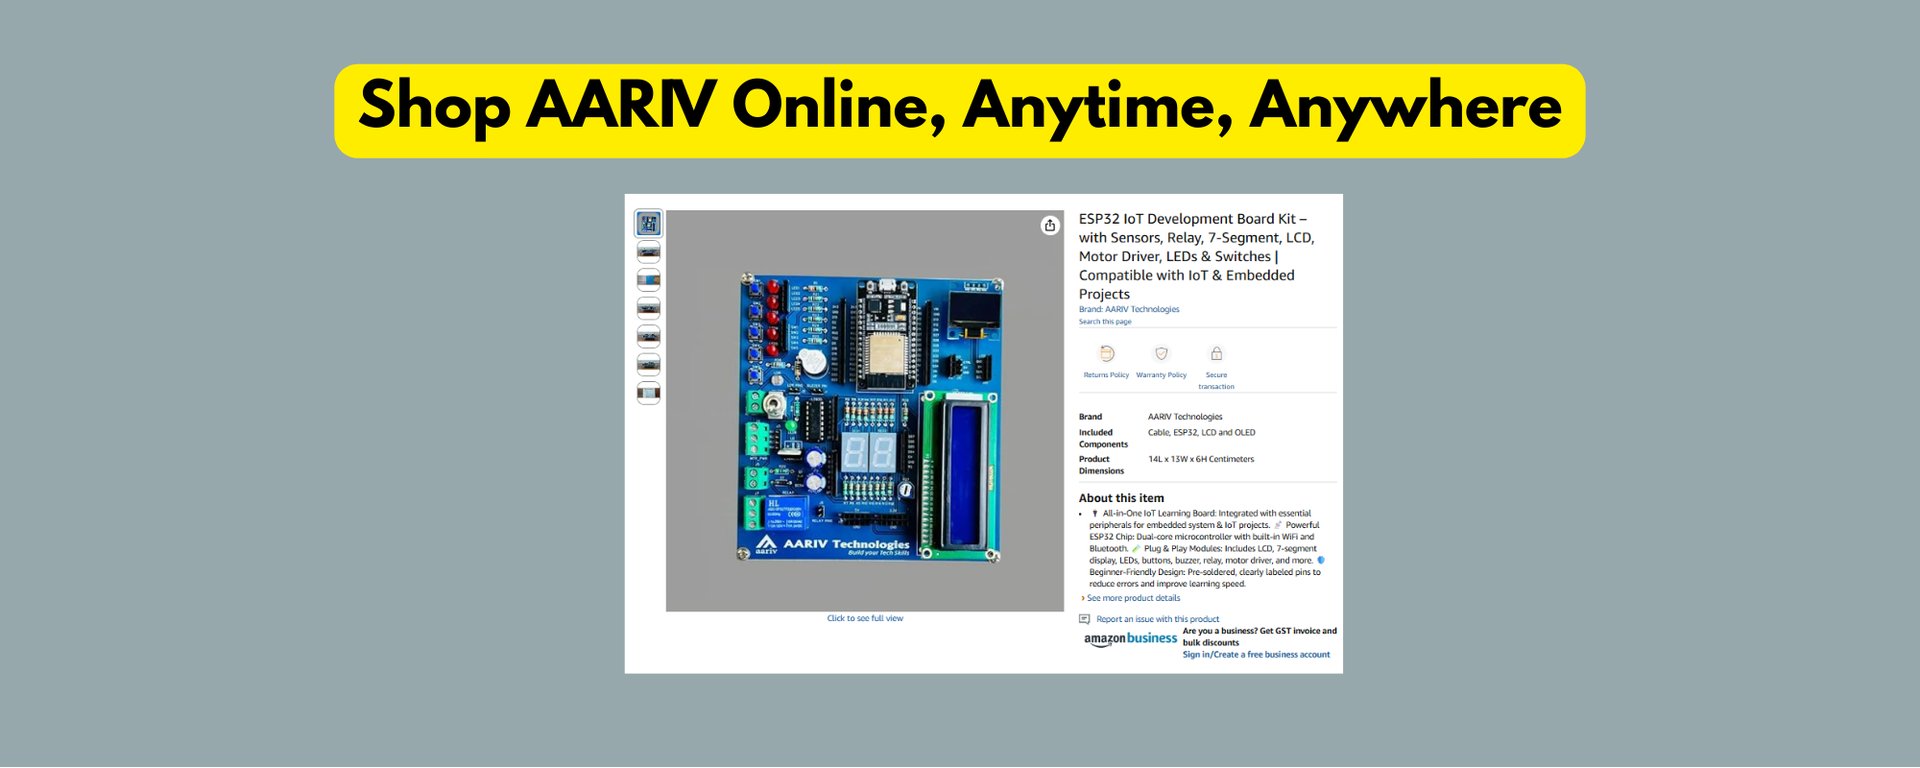The width and height of the screenshot is (1920, 768).
Task: Click the 'Shop AARIV Online' yellow banner
Action: tap(960, 111)
